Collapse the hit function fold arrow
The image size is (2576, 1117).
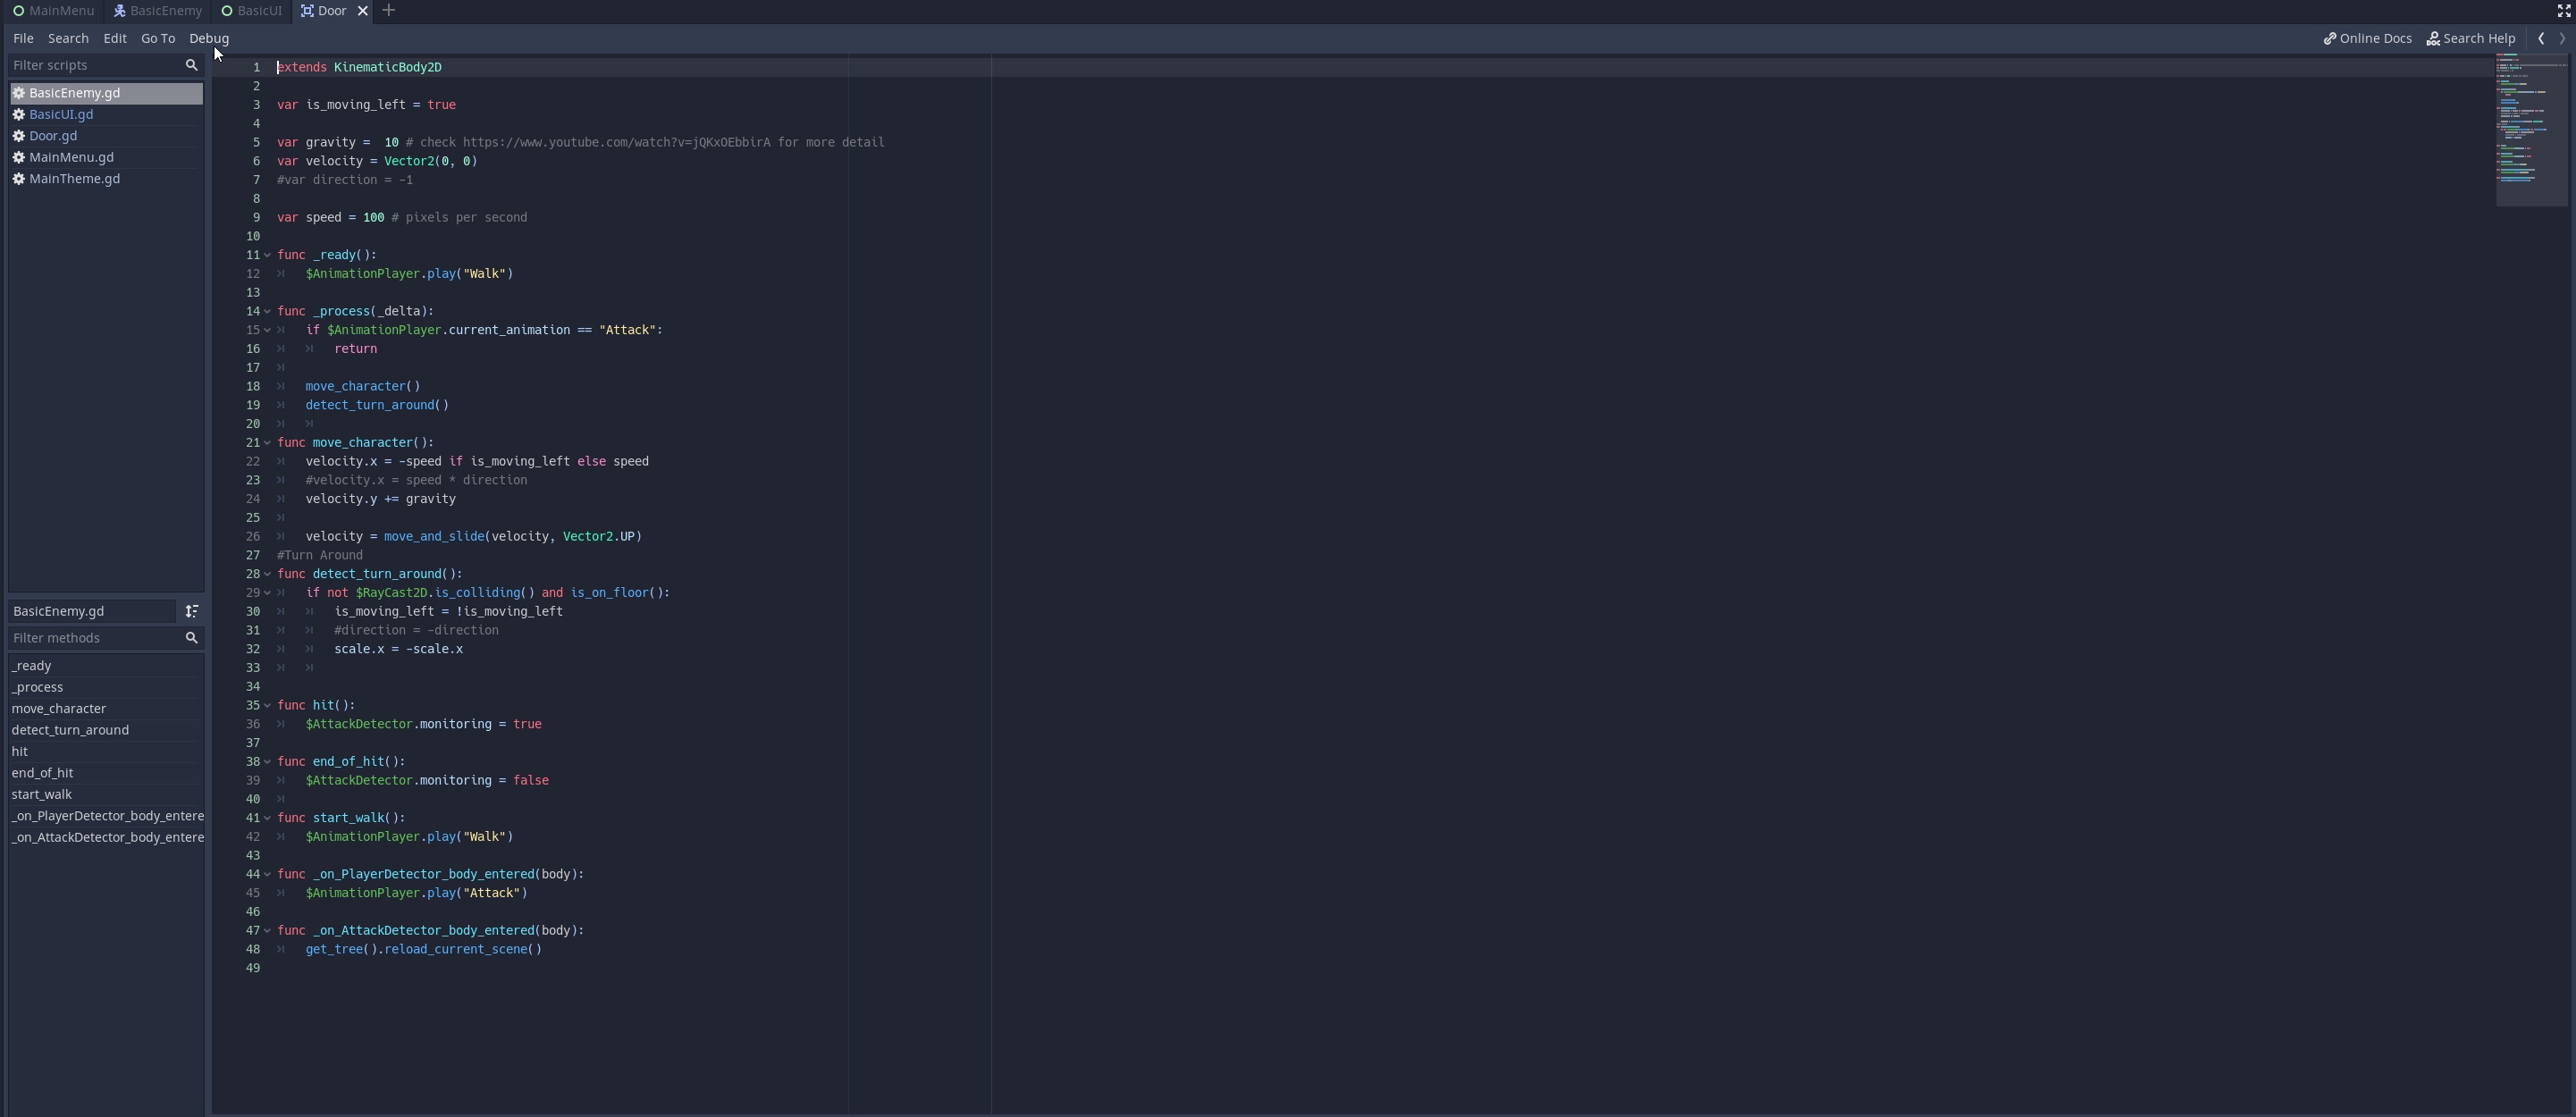tap(266, 705)
